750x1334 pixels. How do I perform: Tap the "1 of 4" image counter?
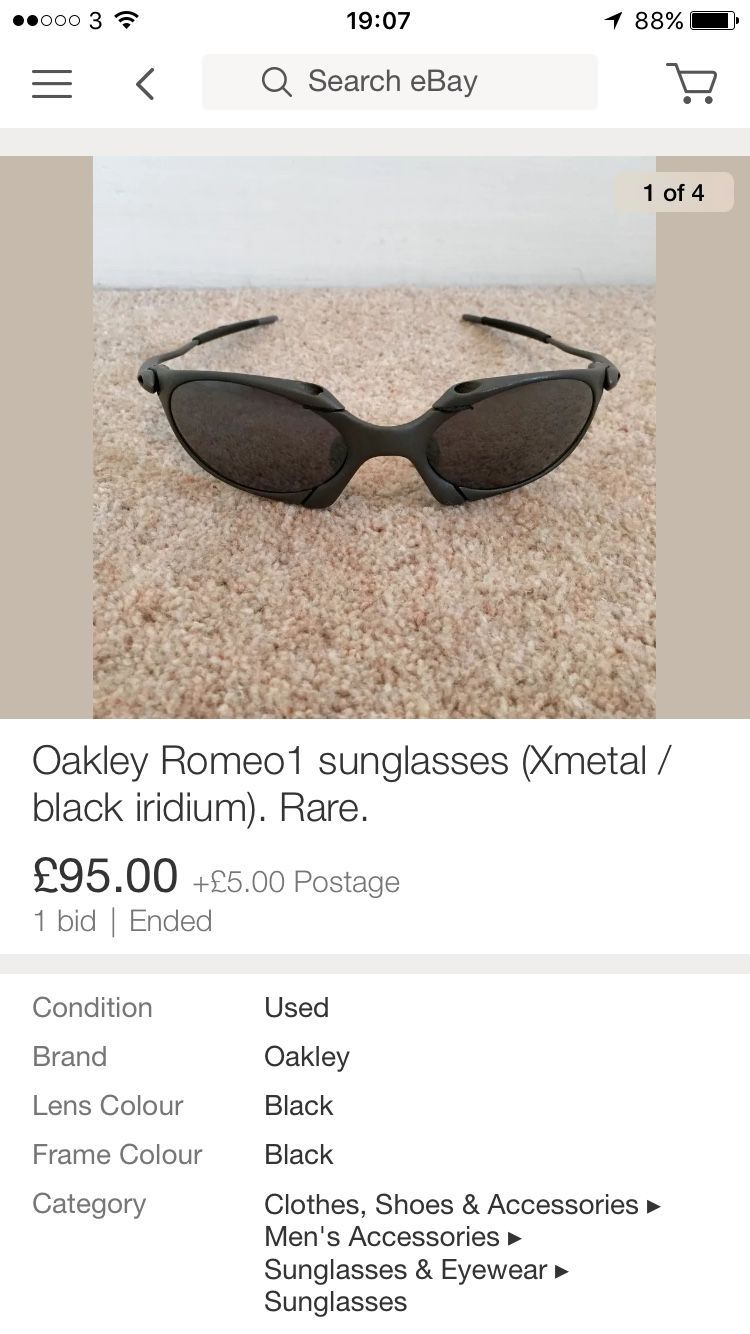(673, 192)
